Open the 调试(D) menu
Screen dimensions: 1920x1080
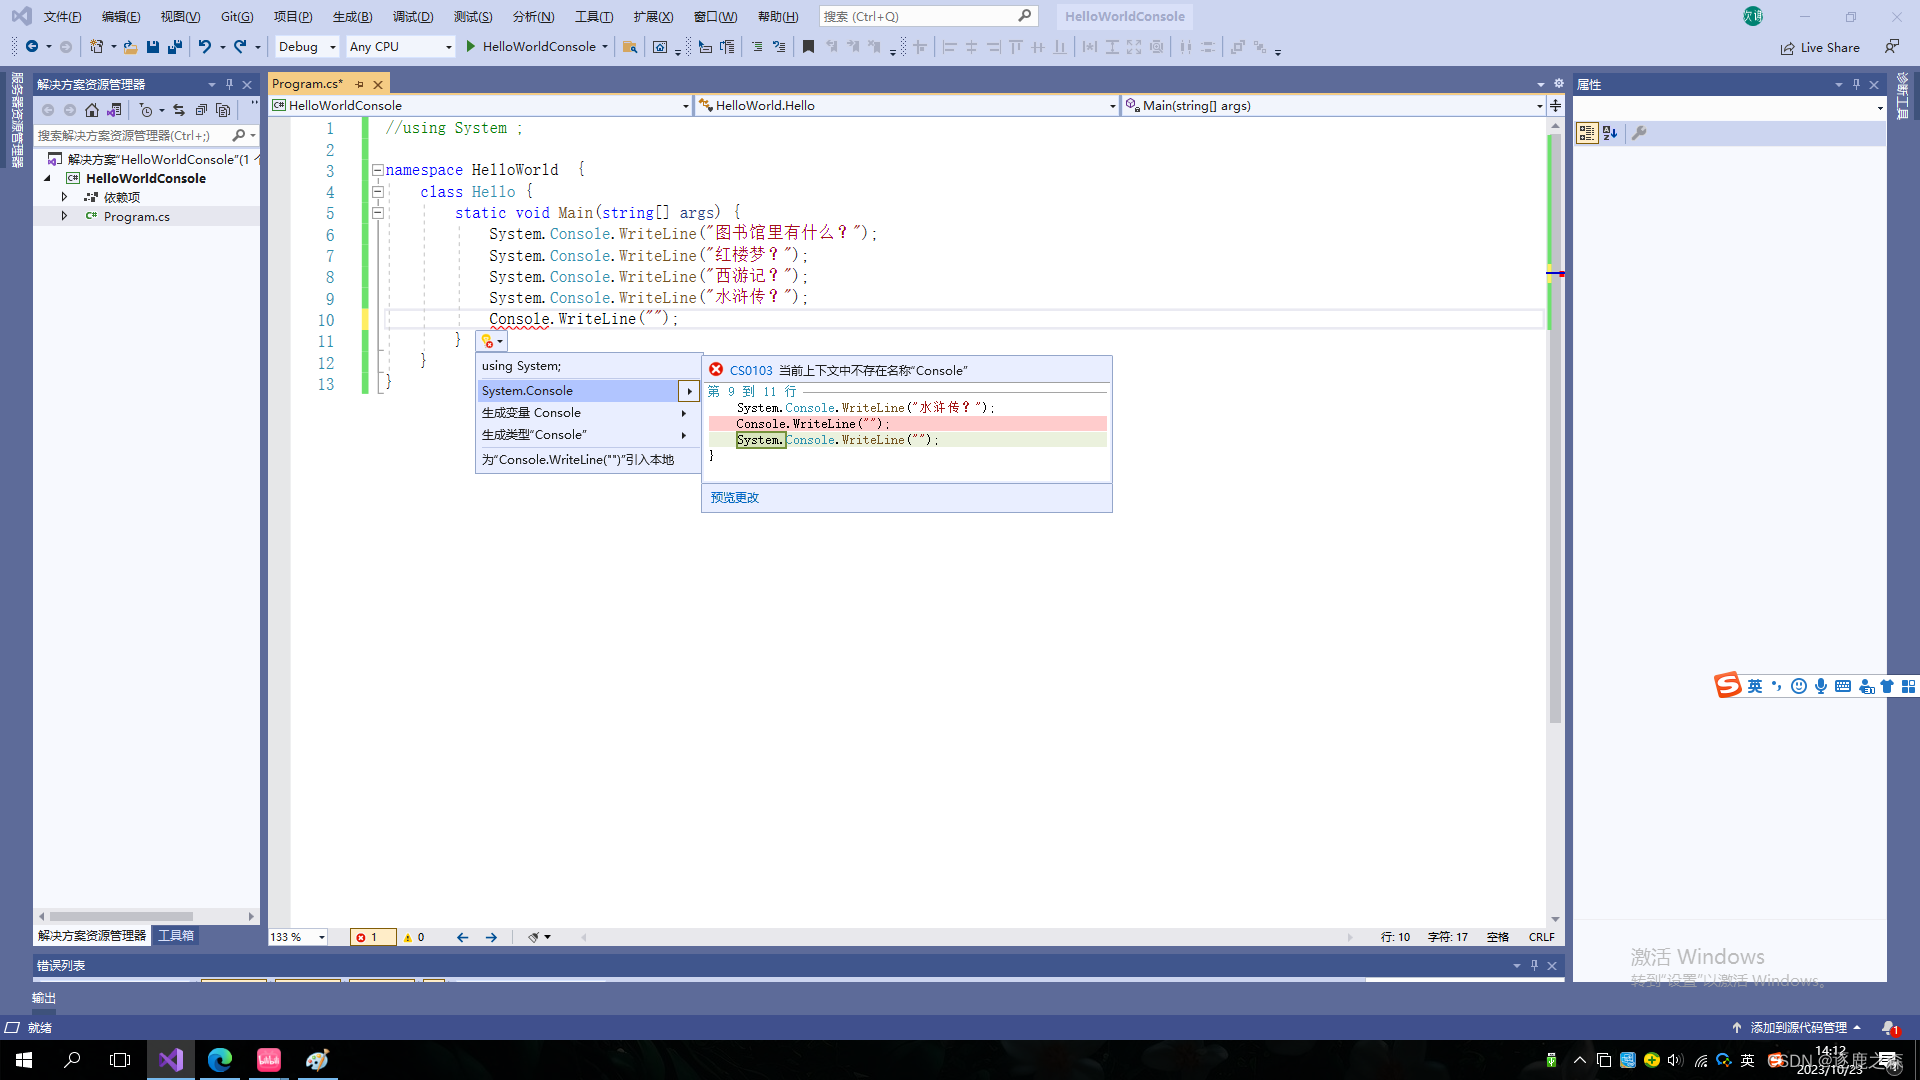pyautogui.click(x=413, y=16)
